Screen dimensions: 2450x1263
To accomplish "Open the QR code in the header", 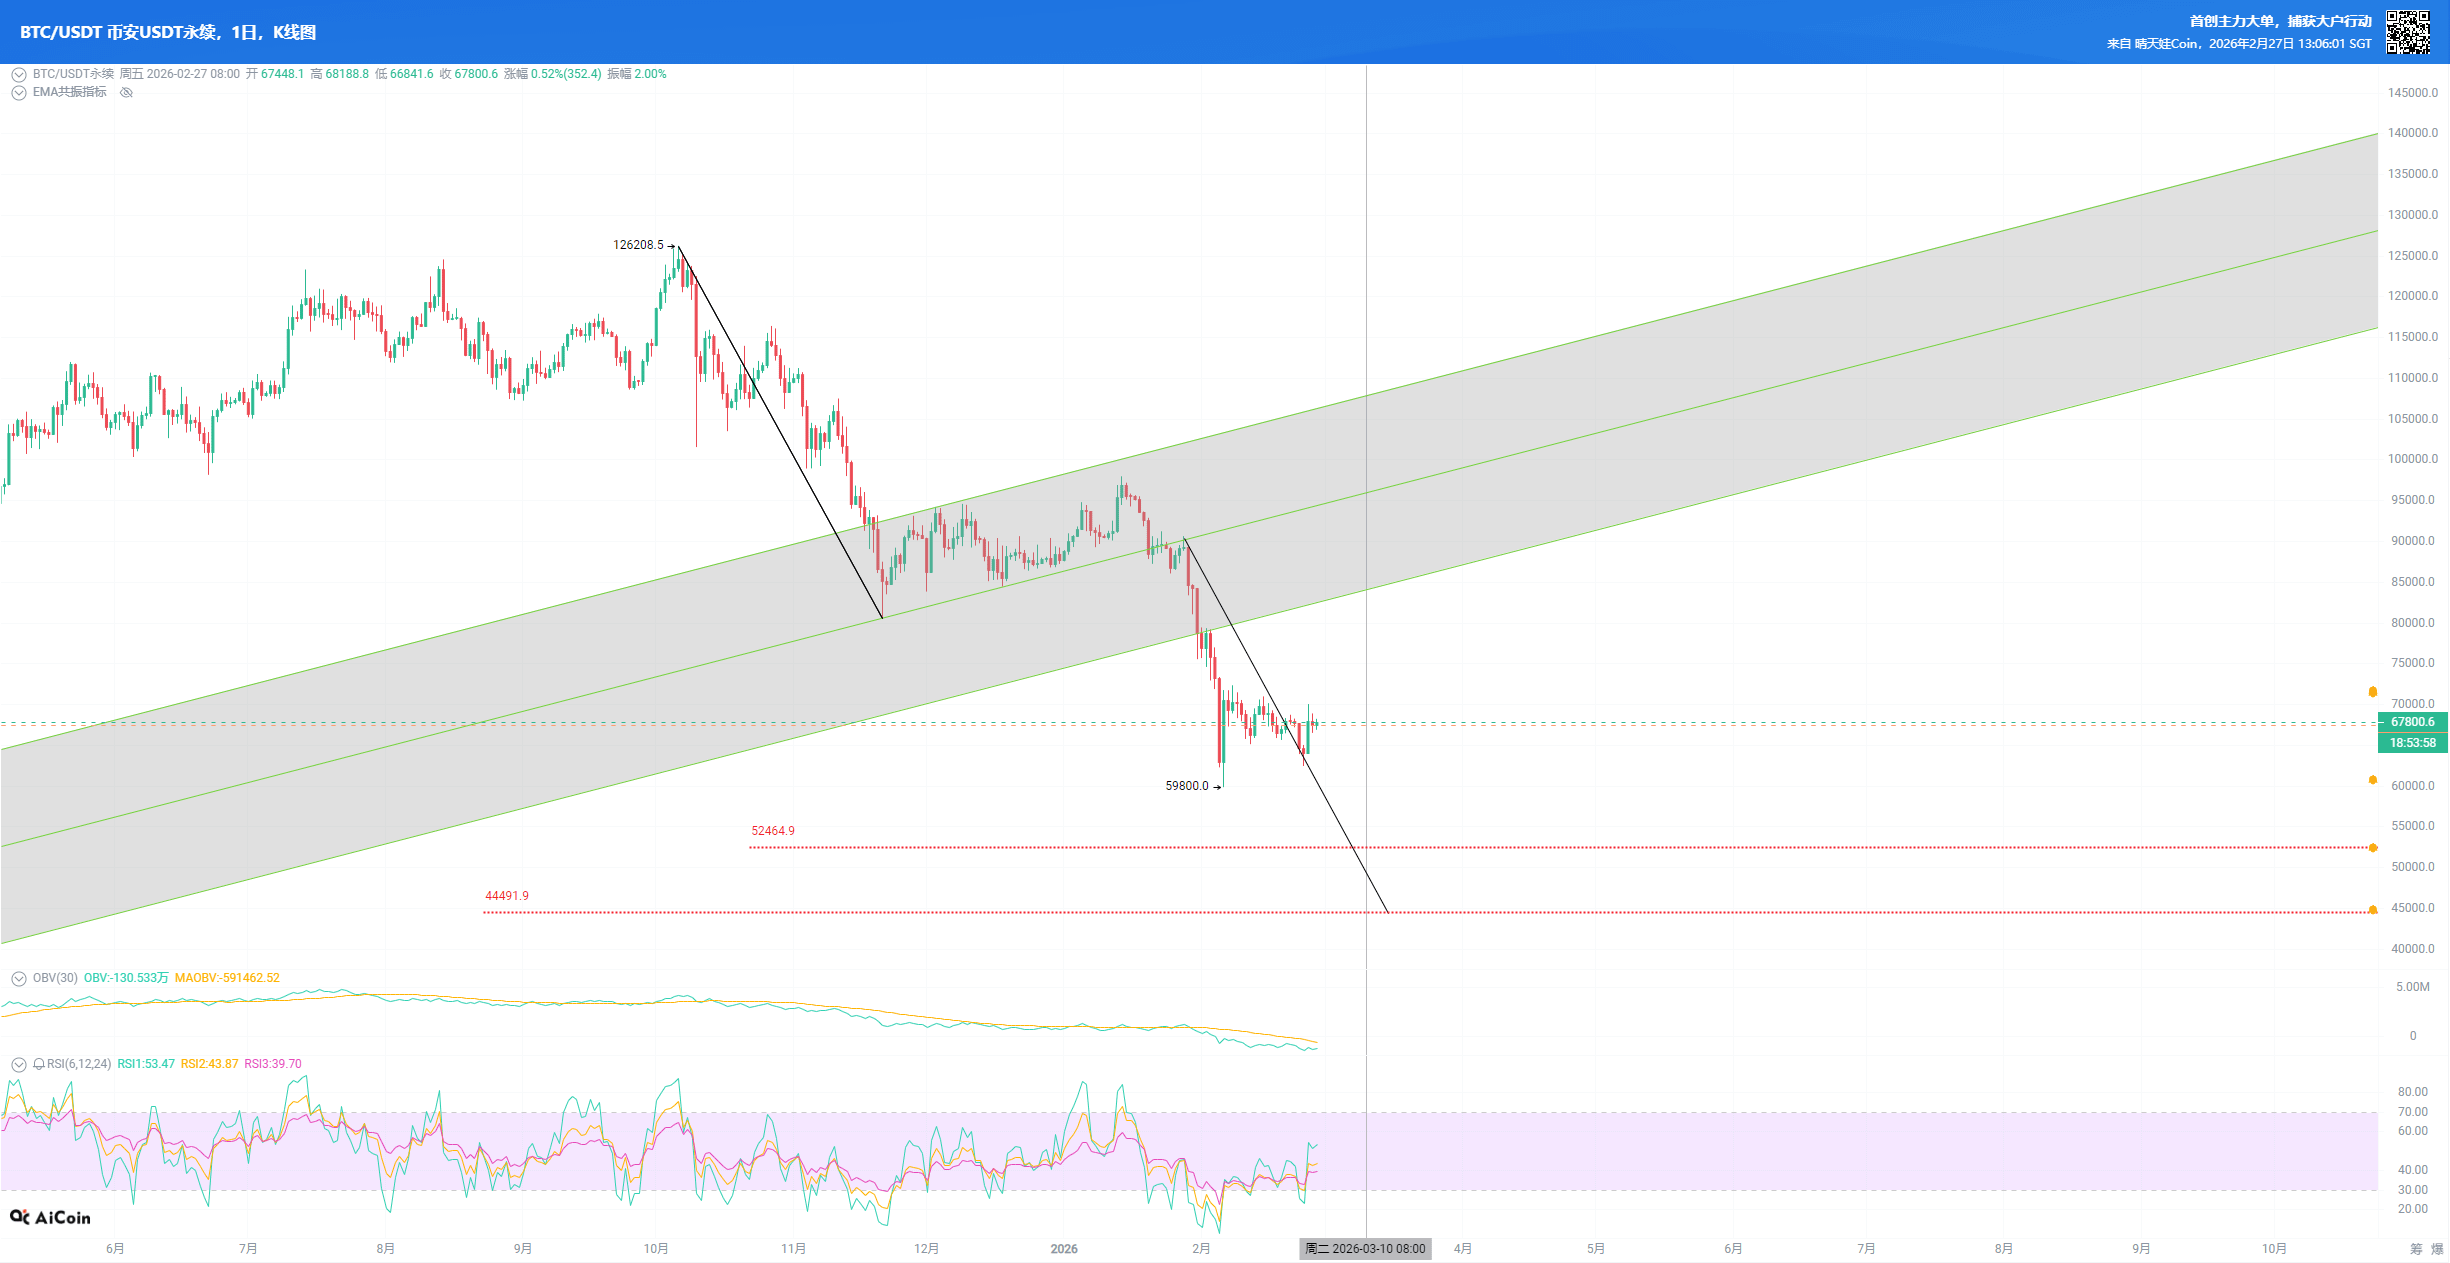I will 2408,32.
